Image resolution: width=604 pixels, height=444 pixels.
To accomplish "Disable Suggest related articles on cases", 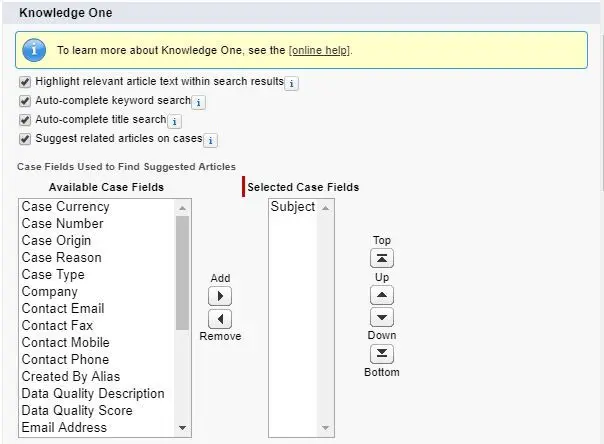I will (x=25, y=139).
